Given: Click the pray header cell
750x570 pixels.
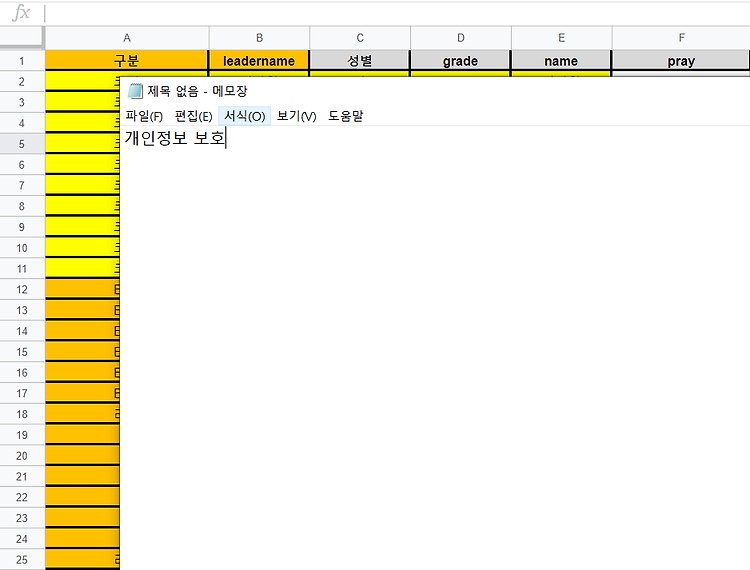Looking at the screenshot, I should click(681, 61).
